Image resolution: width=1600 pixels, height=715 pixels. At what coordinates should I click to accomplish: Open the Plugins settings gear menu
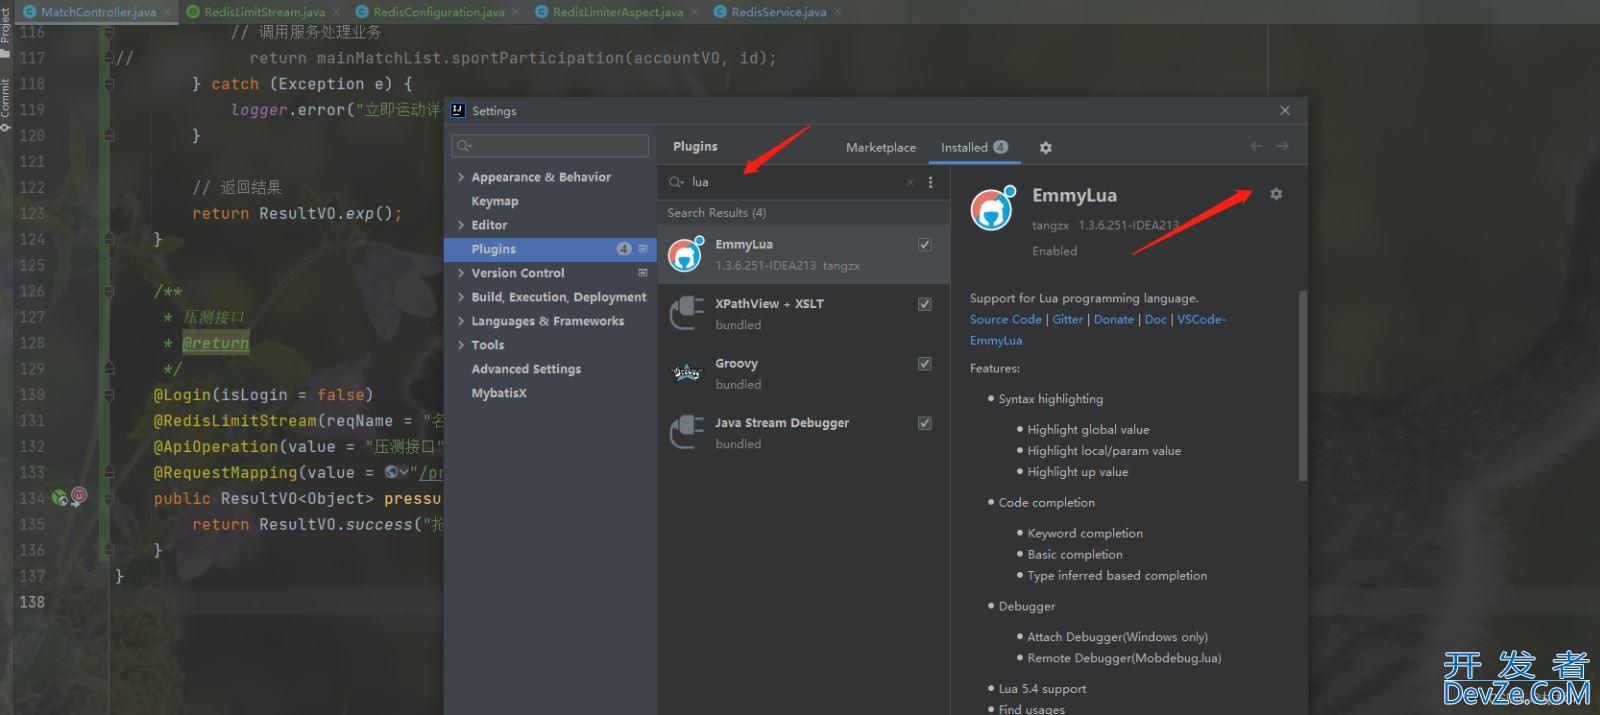point(1045,147)
